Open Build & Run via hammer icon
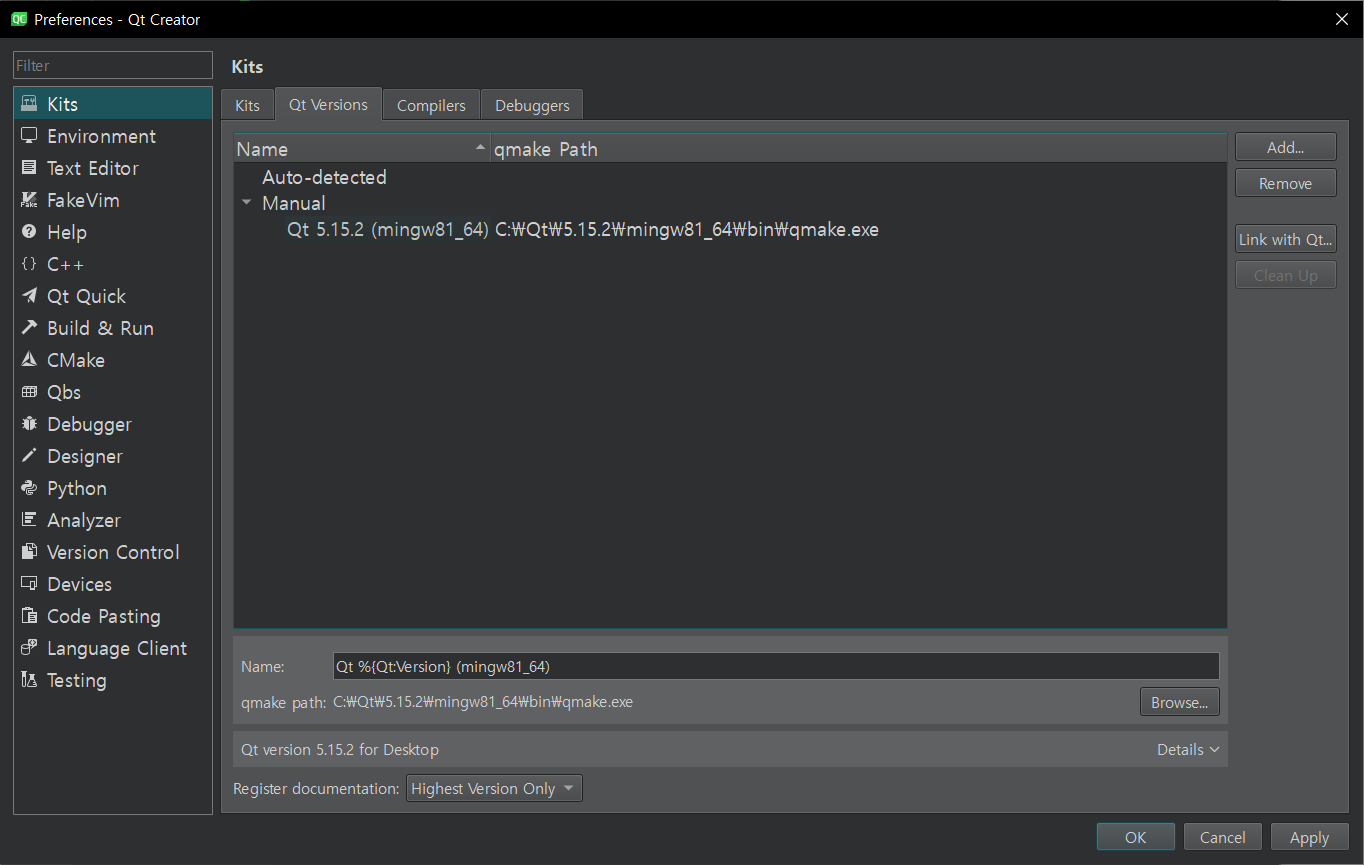Viewport: 1364px width, 865px height. [29, 328]
